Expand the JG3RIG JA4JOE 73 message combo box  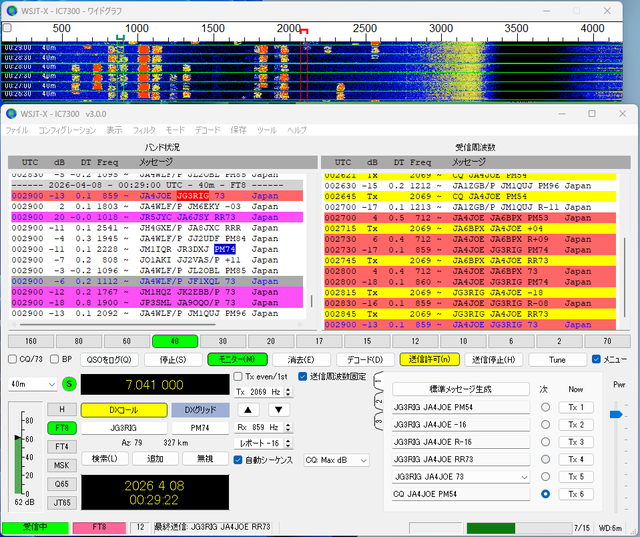click(x=524, y=477)
